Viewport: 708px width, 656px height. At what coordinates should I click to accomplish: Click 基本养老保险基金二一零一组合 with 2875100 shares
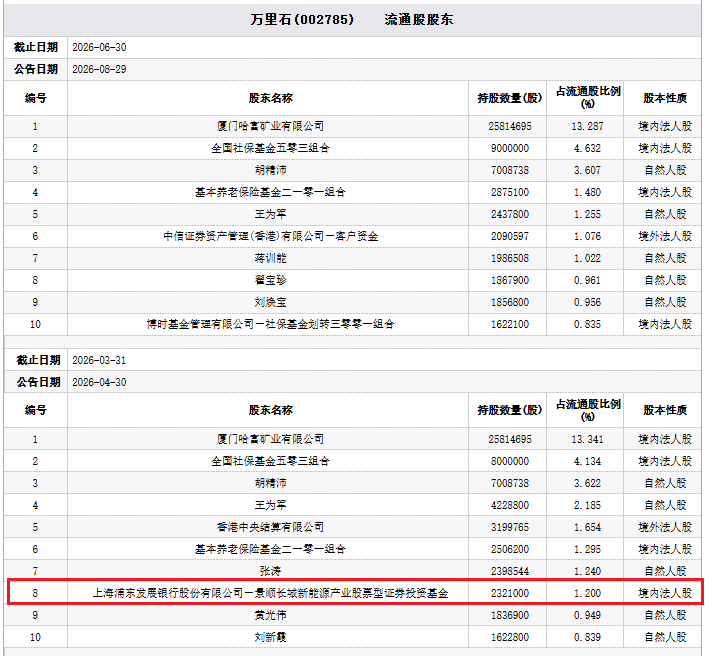270,192
